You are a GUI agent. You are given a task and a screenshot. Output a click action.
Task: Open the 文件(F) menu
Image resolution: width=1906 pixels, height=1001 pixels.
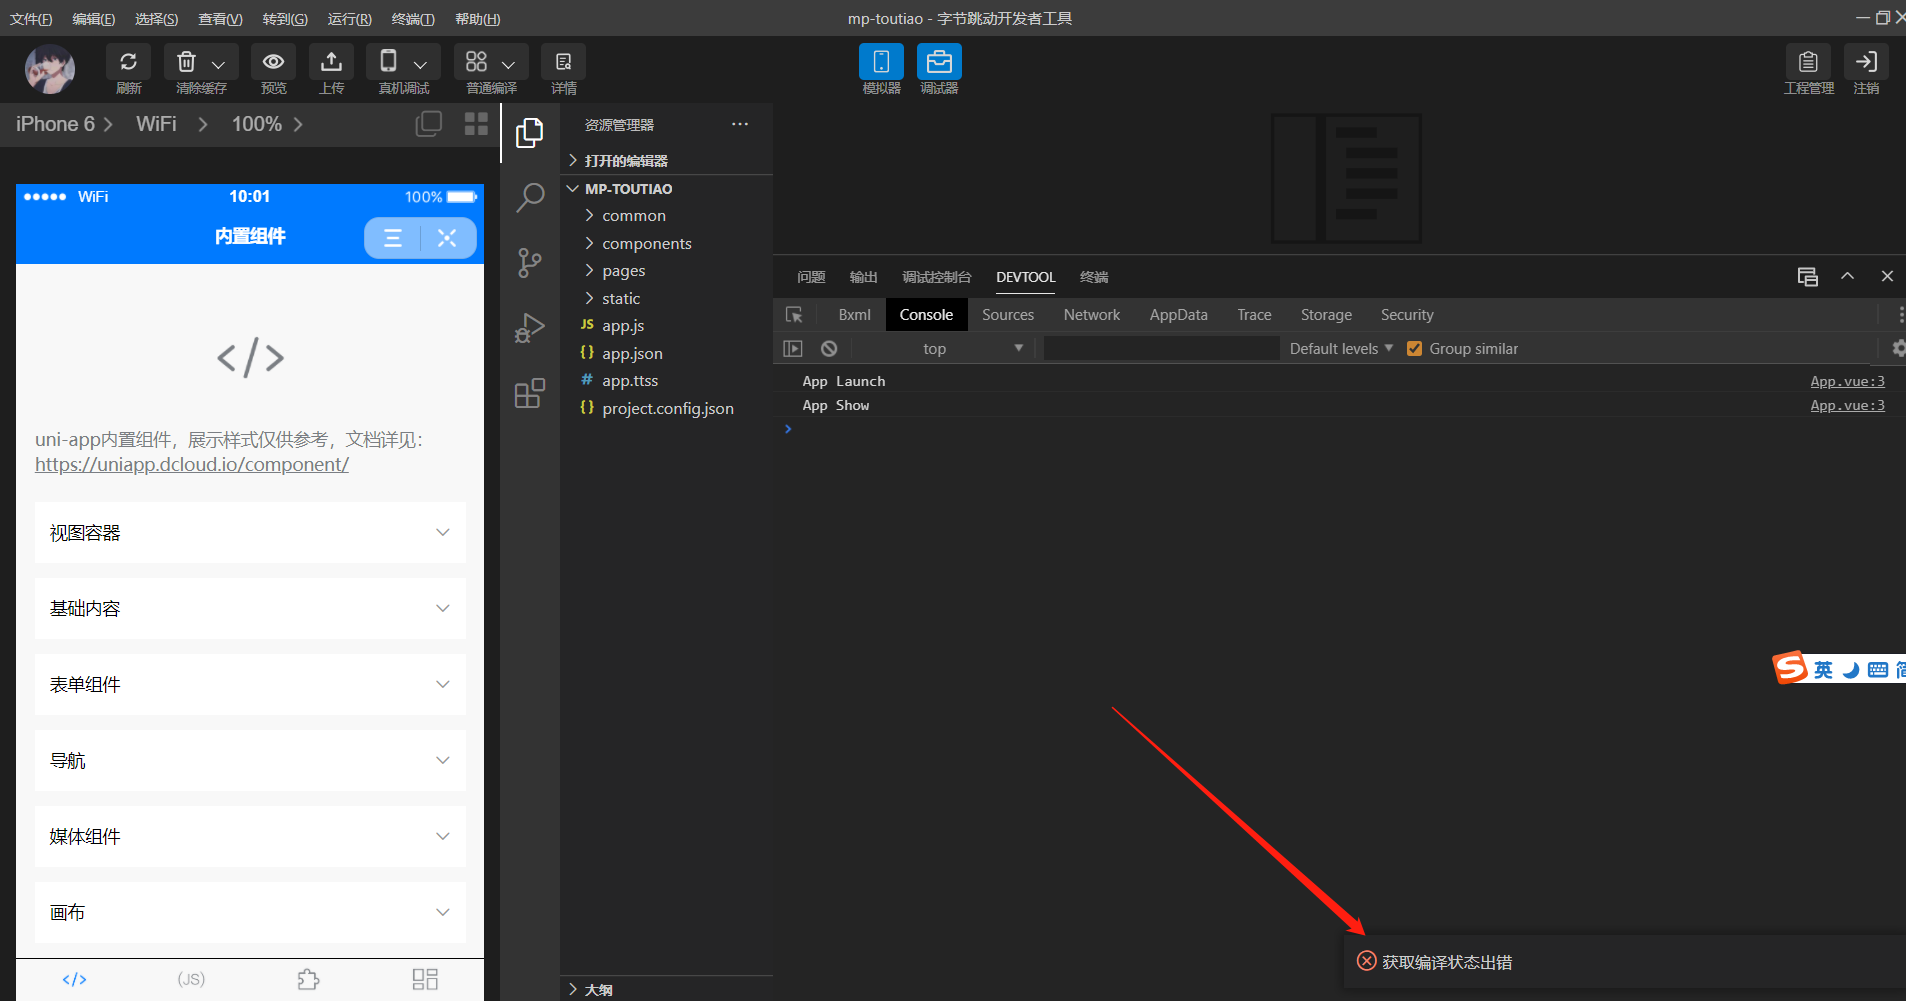[31, 19]
